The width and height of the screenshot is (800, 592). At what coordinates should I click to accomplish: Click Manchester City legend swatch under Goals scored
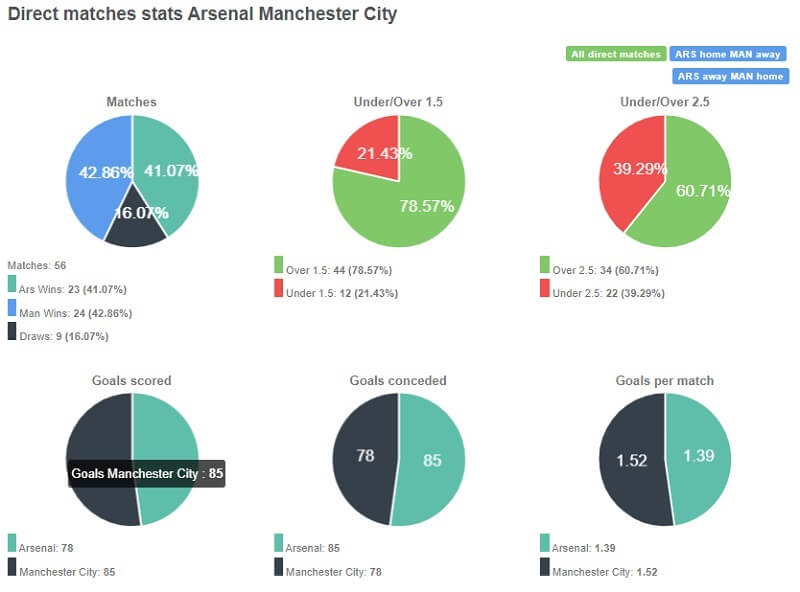coord(12,567)
